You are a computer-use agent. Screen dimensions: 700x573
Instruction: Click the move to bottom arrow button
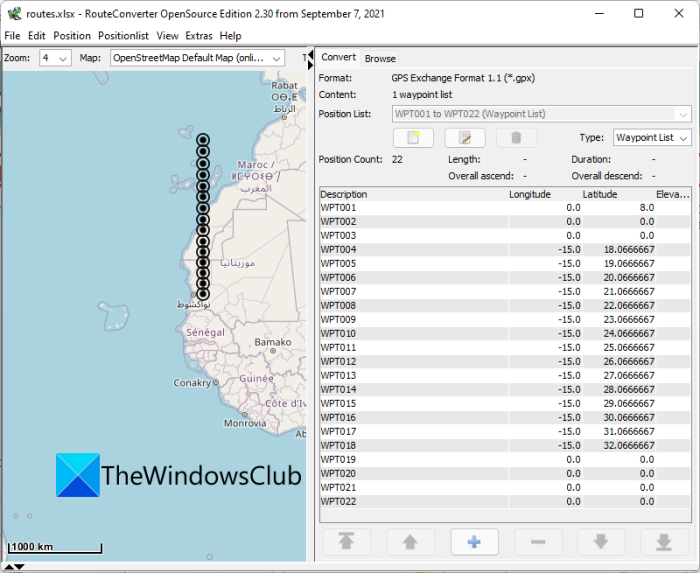click(664, 542)
